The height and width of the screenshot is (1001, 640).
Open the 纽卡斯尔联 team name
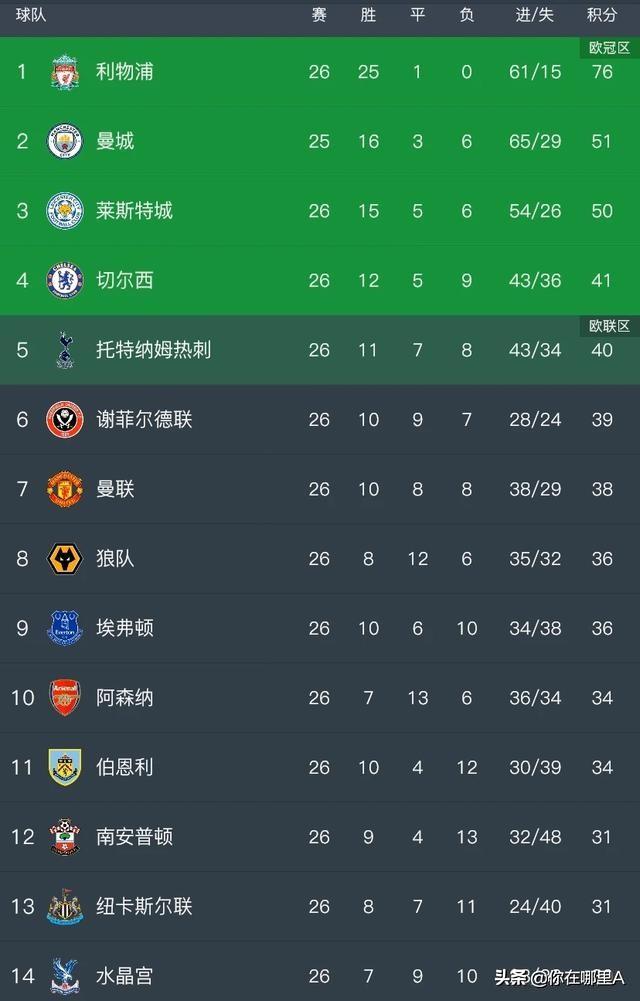tap(144, 907)
